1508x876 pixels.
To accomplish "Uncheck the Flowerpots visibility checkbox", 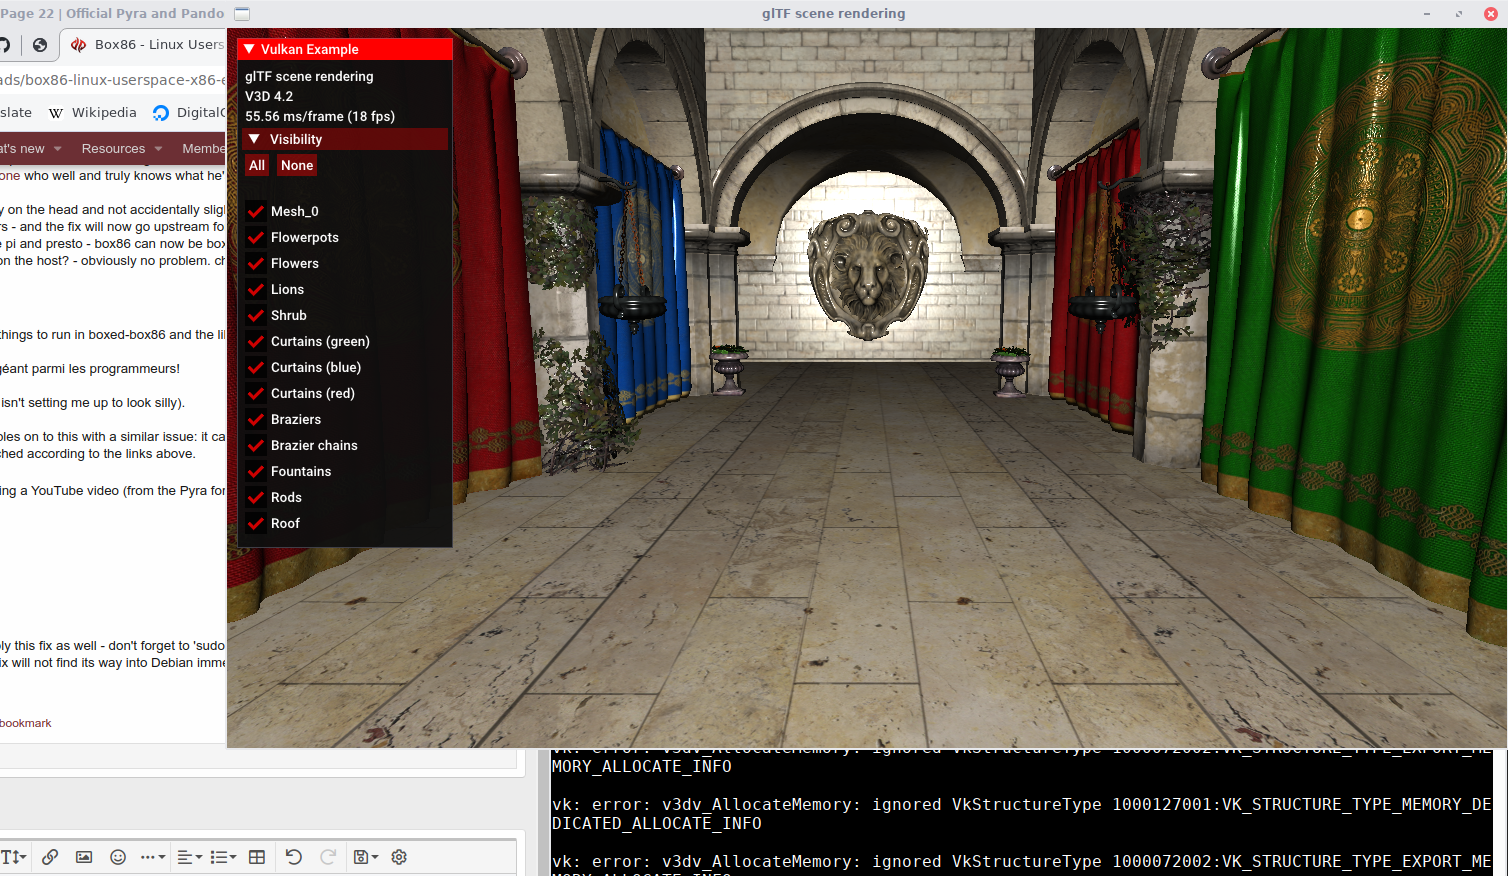I will (x=256, y=237).
